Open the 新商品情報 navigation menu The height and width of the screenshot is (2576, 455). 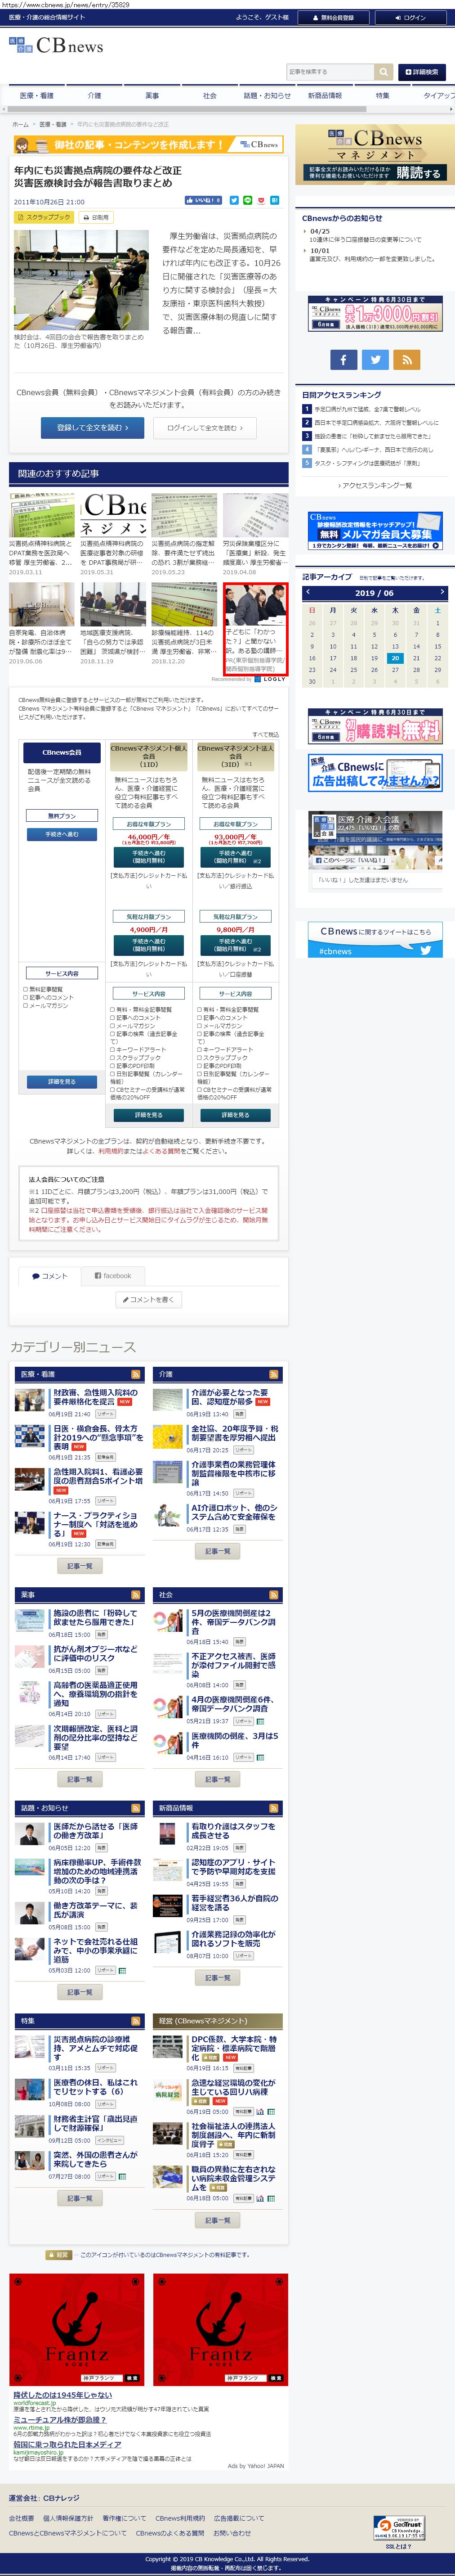pyautogui.click(x=324, y=95)
